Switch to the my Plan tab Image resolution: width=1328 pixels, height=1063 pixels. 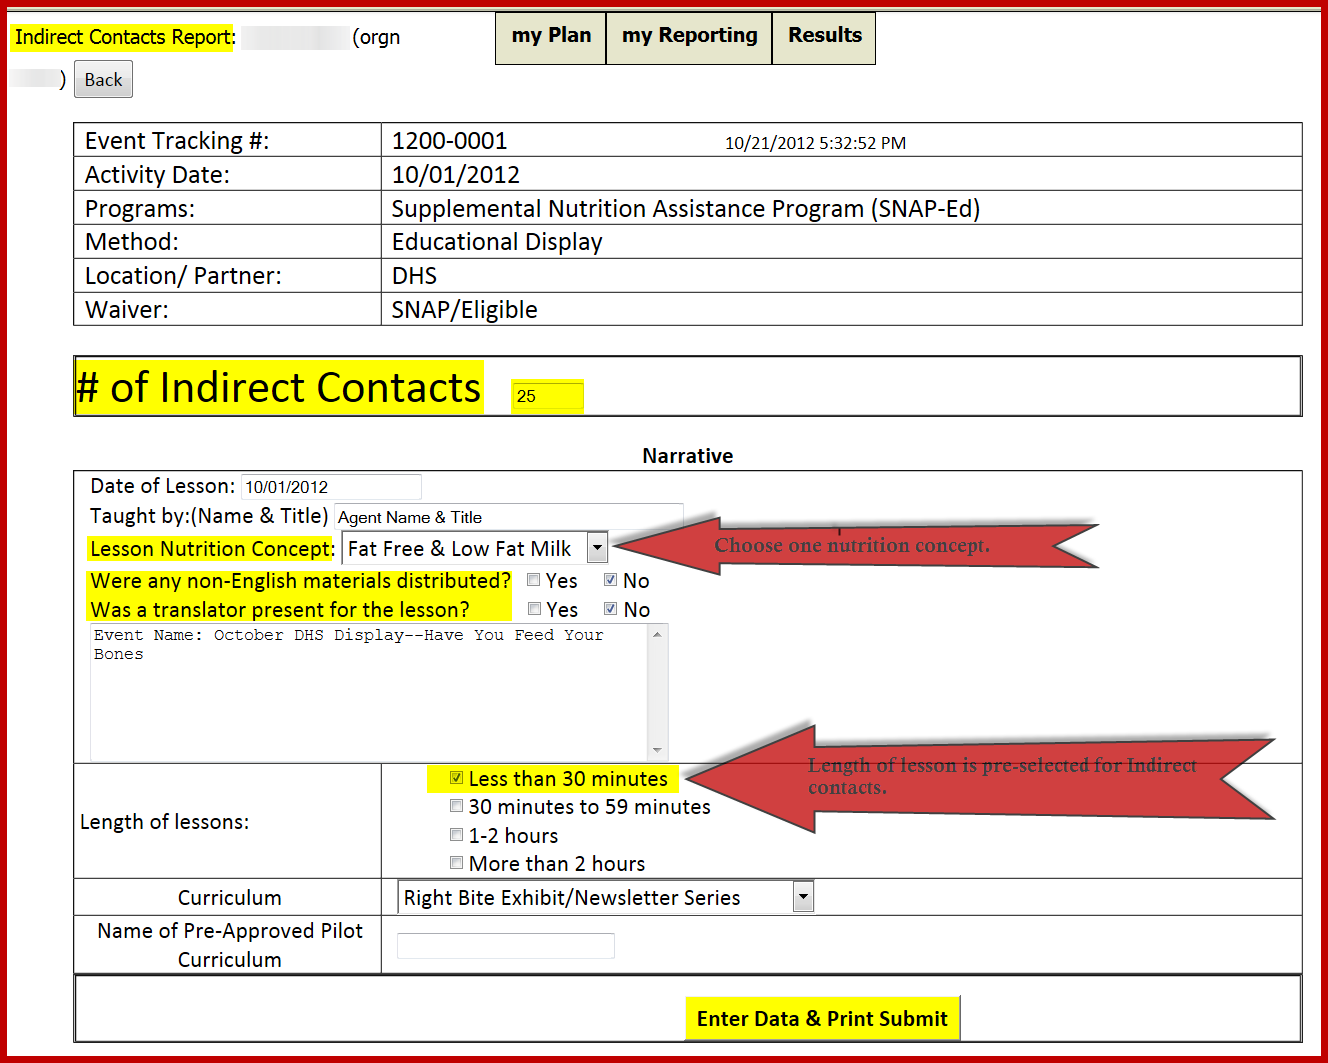pos(550,36)
